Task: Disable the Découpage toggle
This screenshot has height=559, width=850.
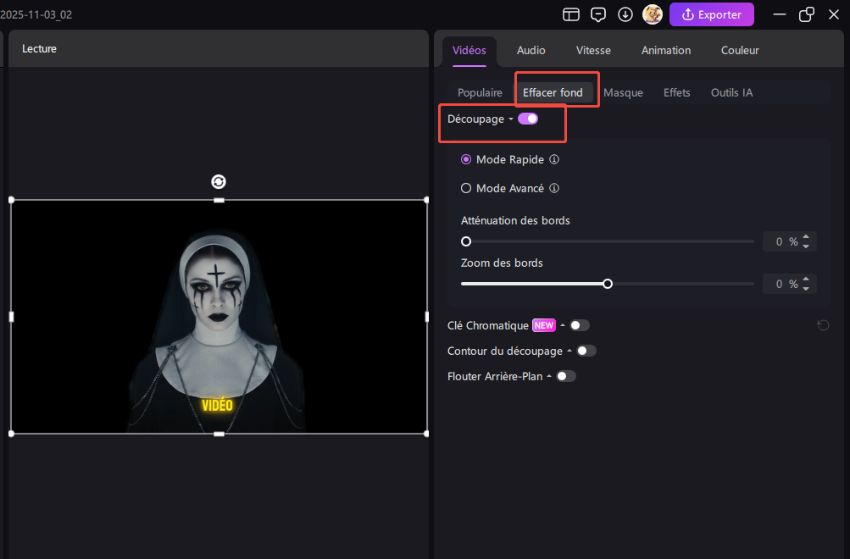Action: coord(528,119)
